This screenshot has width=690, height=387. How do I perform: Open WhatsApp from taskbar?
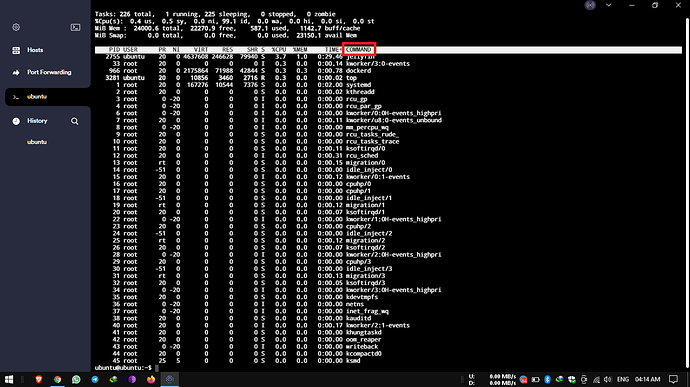[76, 380]
